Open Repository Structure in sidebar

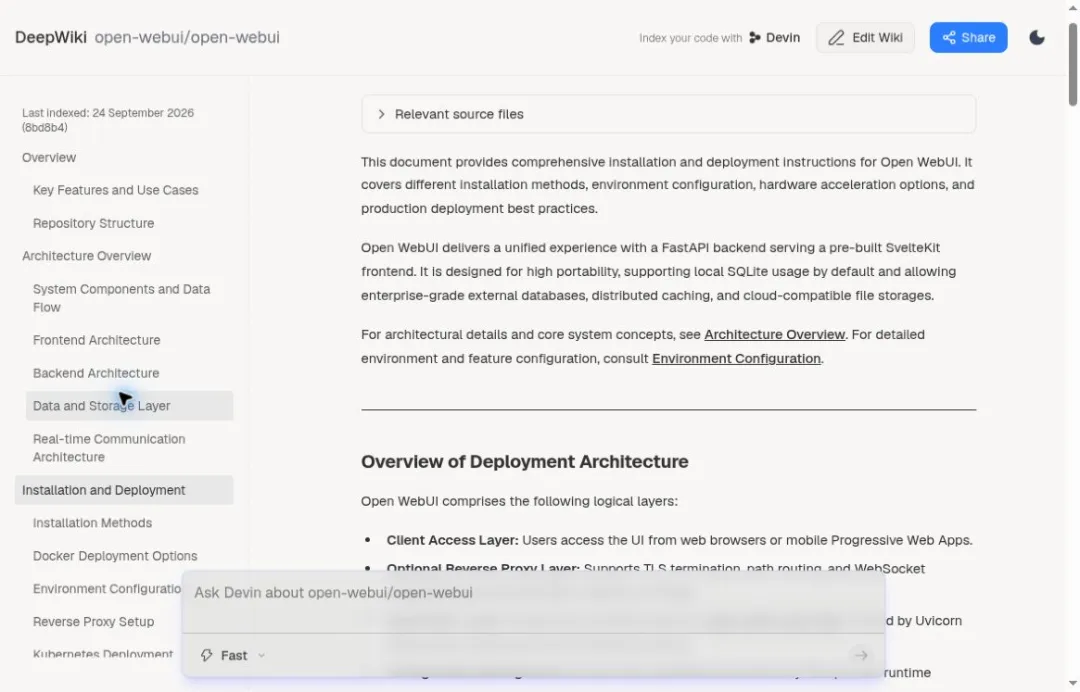[x=94, y=223]
